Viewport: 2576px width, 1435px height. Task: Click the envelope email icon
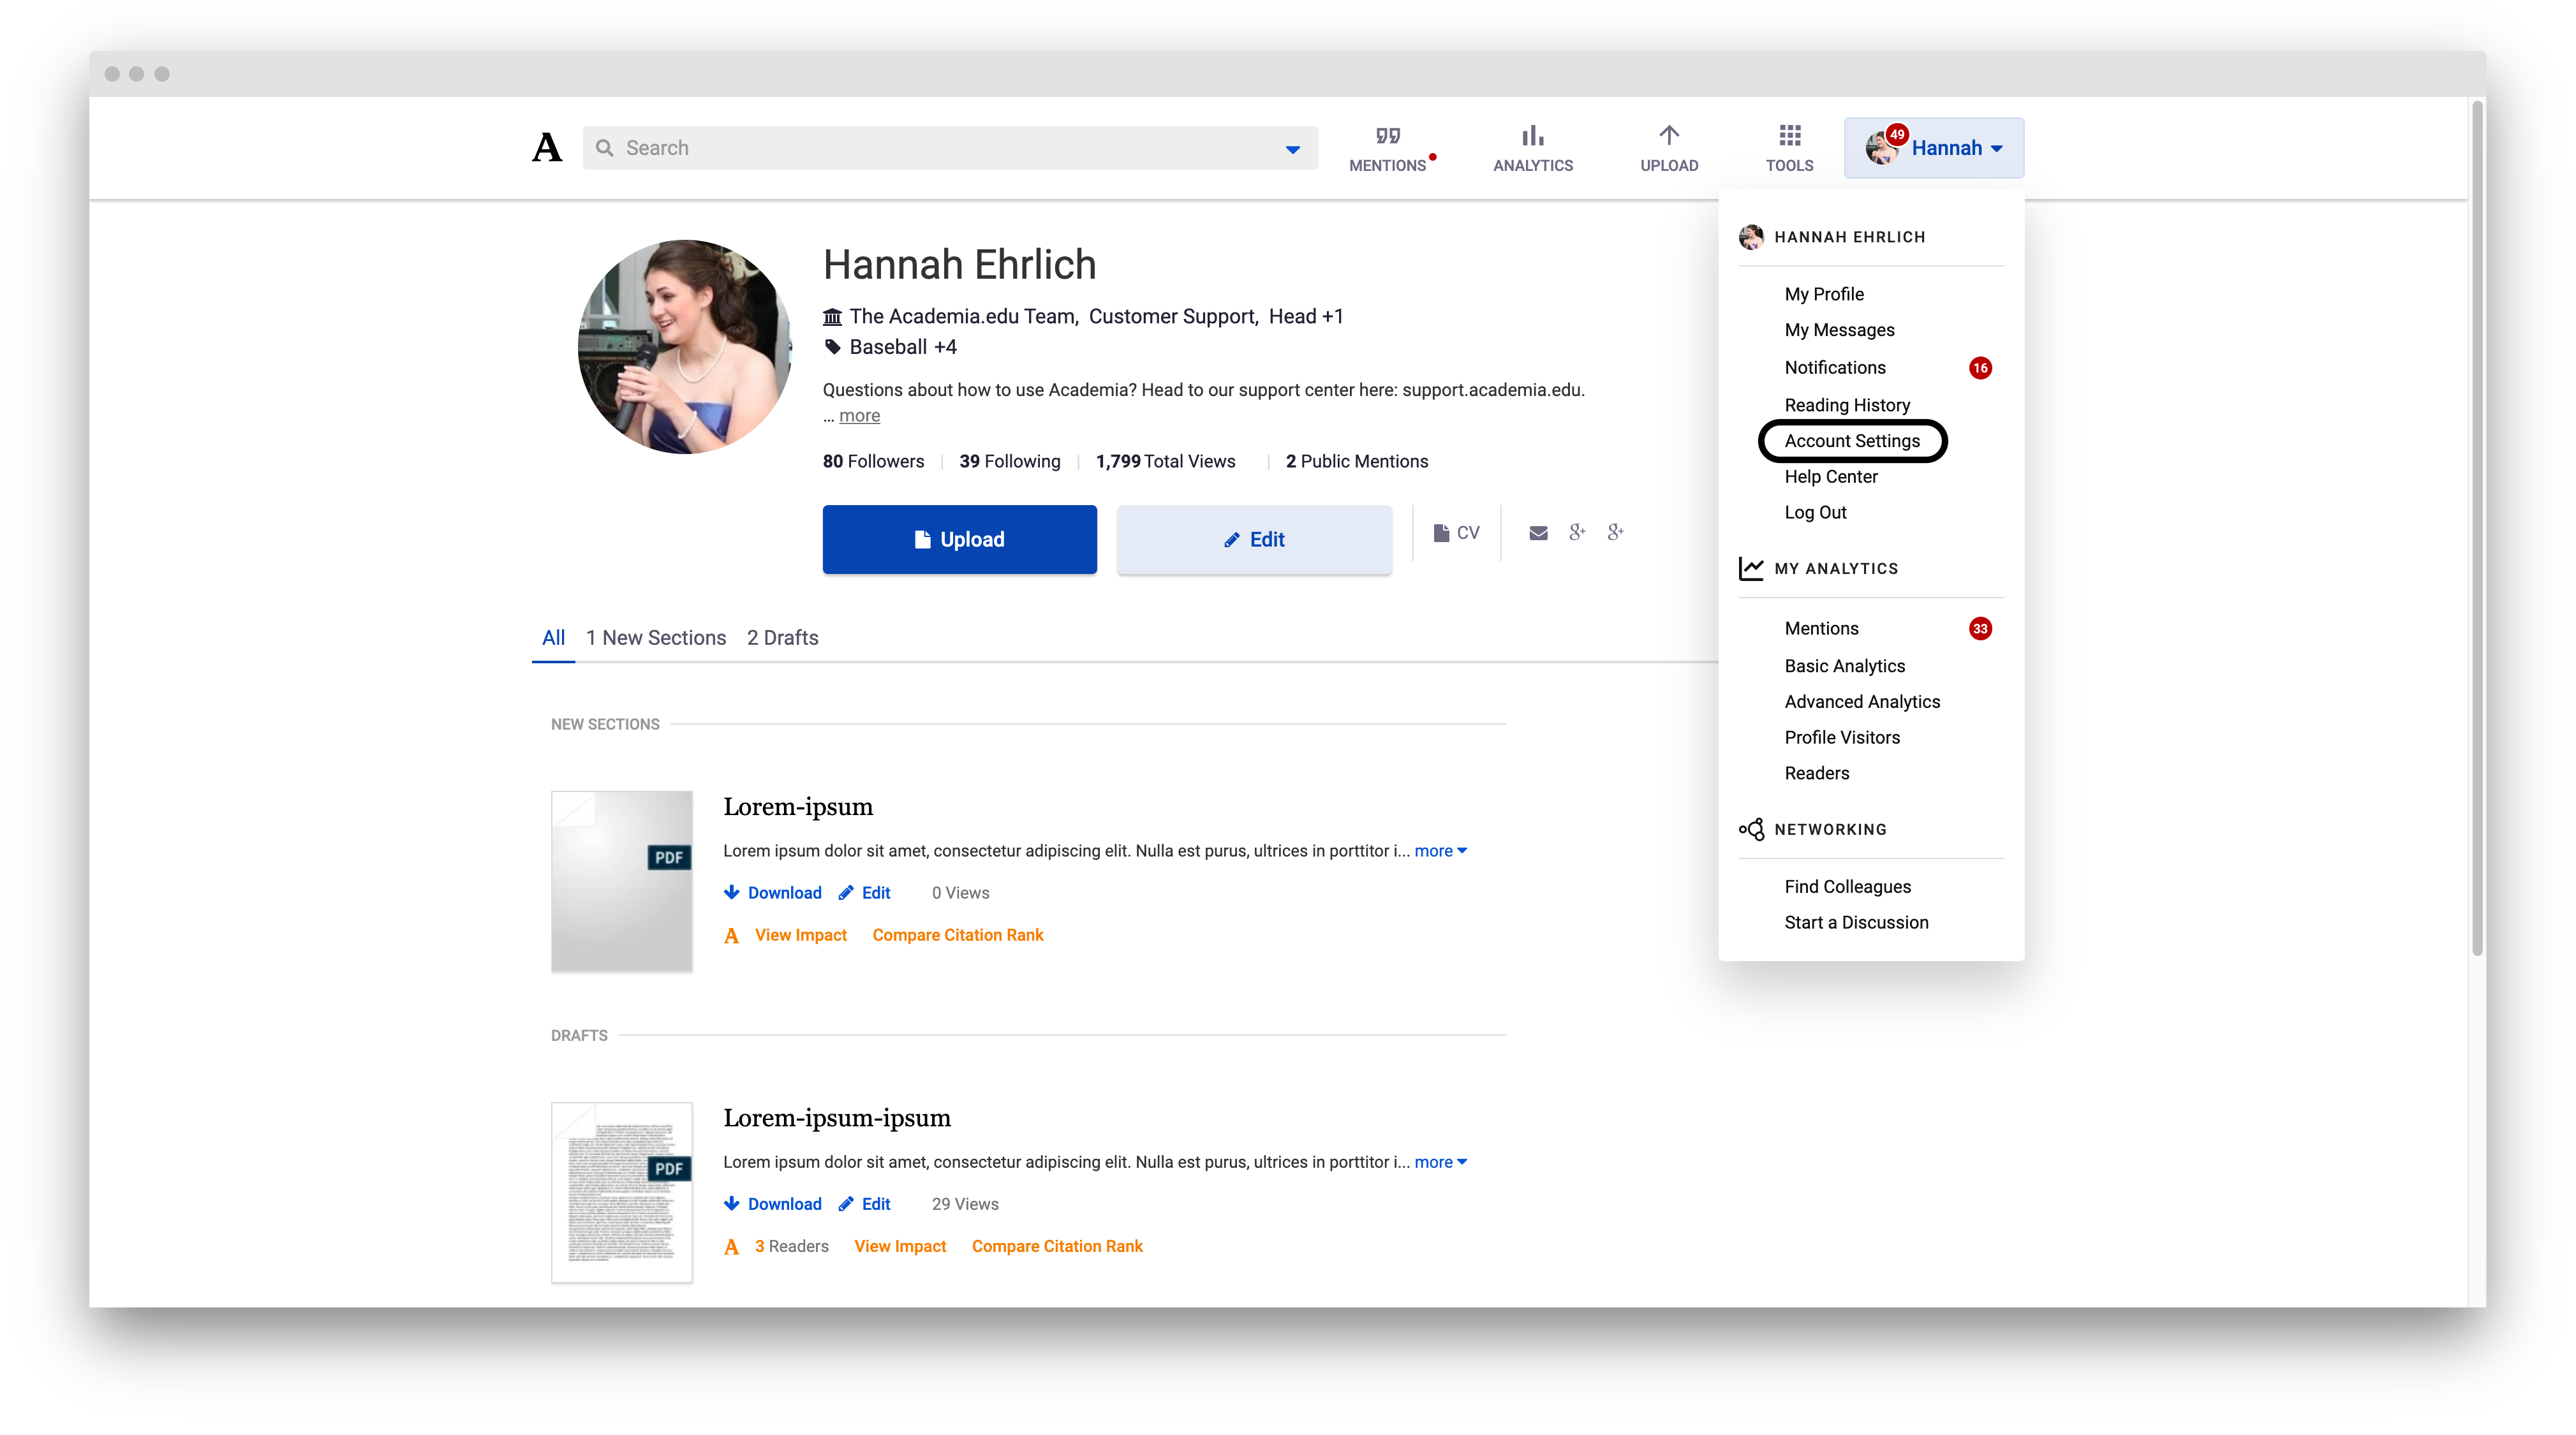[1538, 533]
